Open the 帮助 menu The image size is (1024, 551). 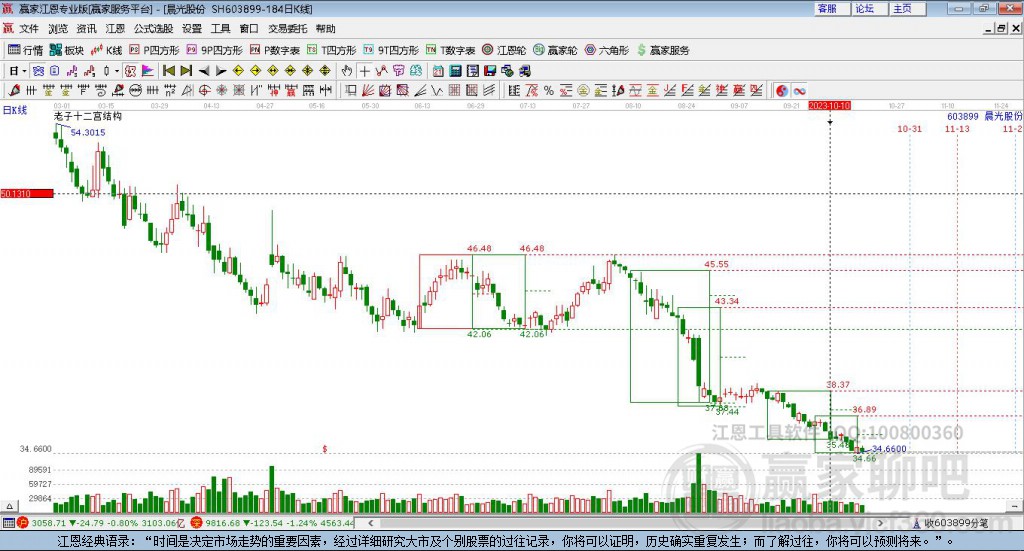(x=325, y=29)
